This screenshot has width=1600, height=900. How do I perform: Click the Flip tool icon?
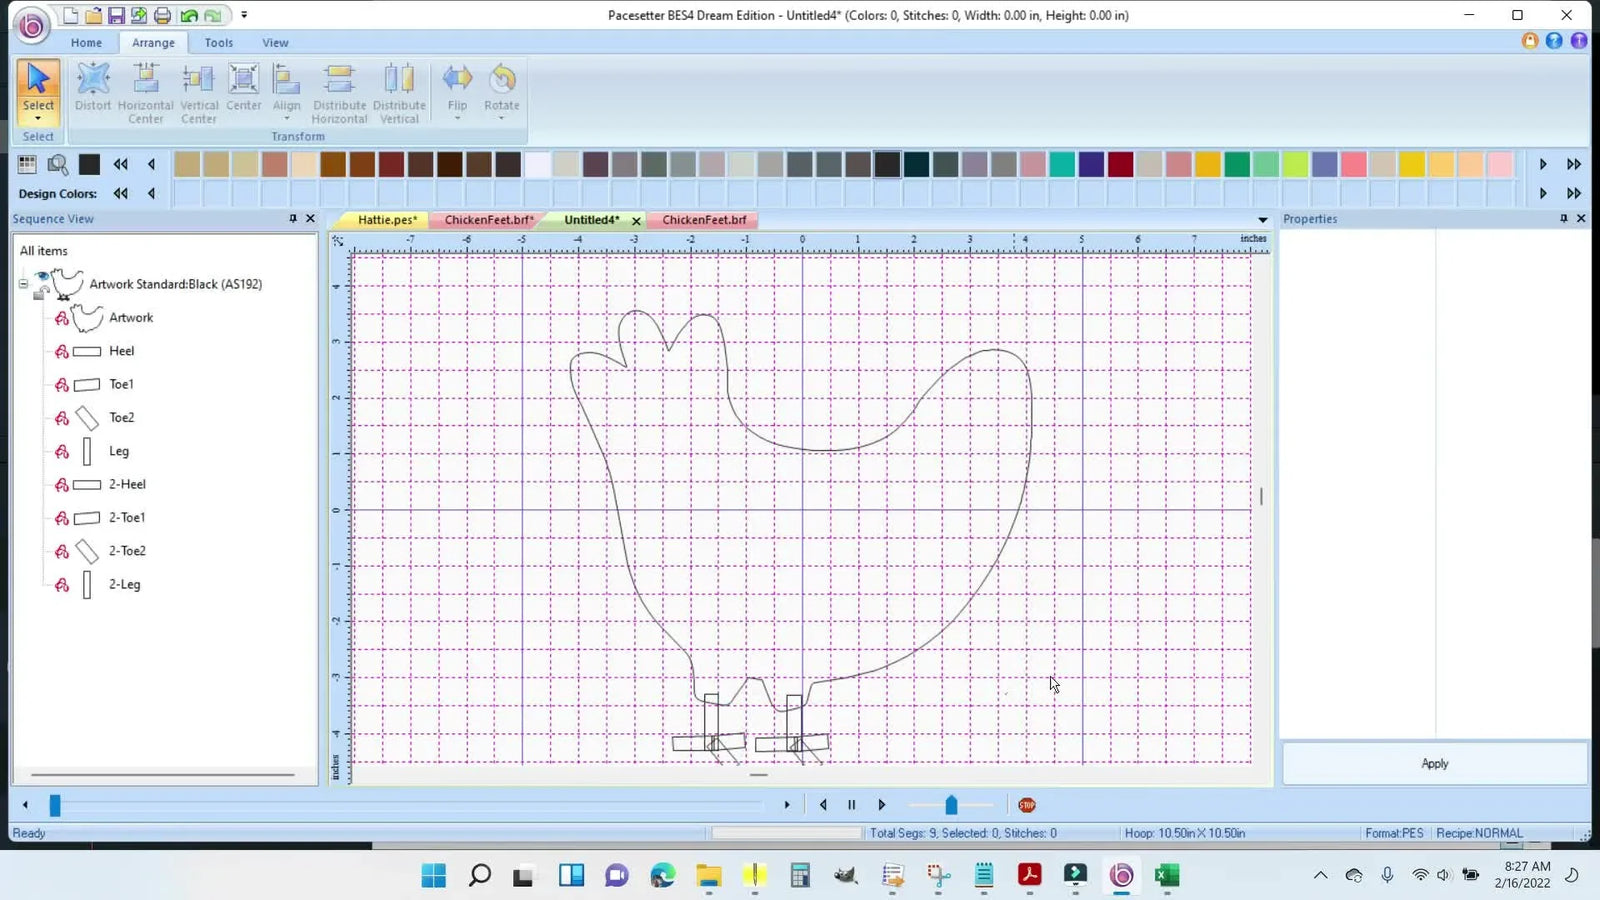457,77
